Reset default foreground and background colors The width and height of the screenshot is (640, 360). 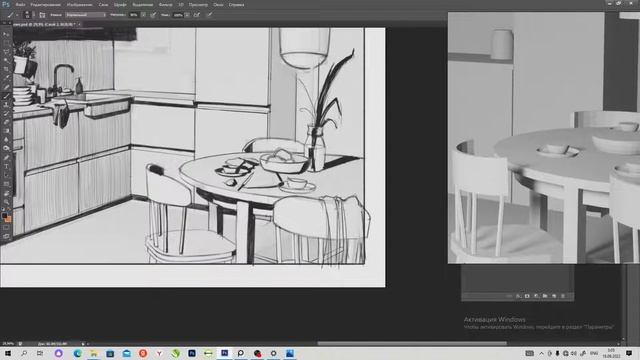click(3, 210)
